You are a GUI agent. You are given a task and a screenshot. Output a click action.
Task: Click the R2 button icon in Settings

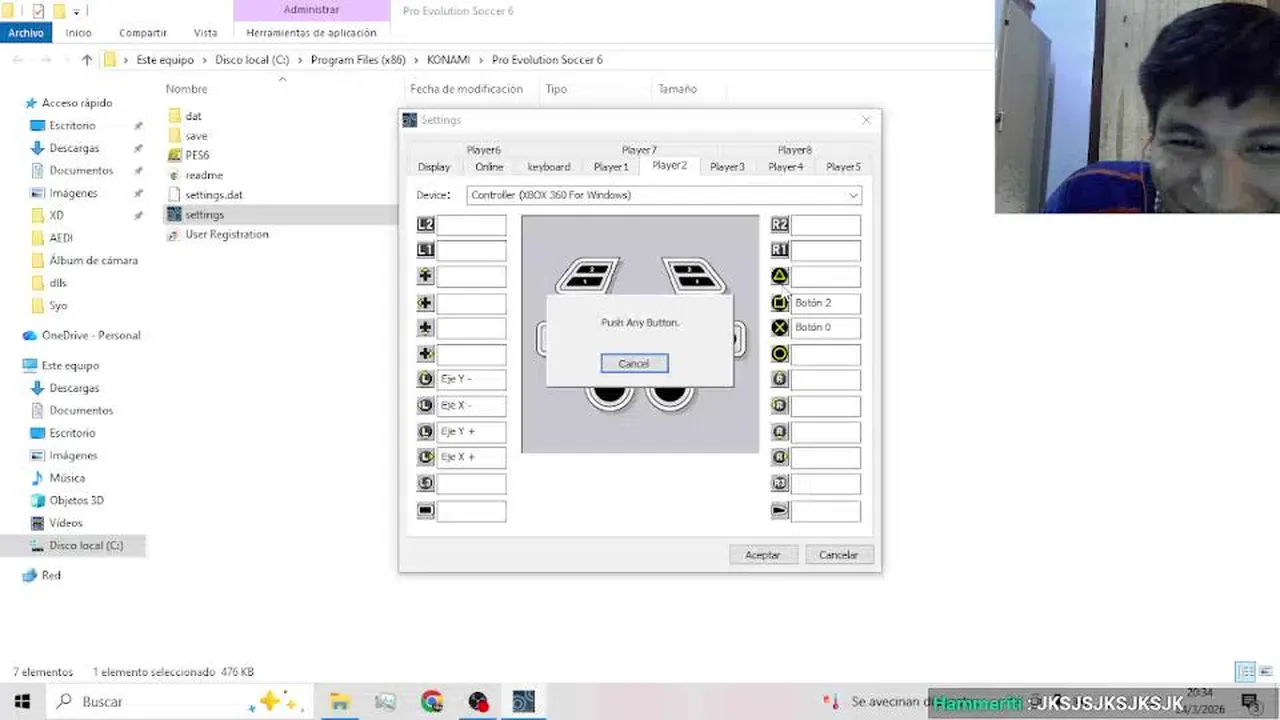(780, 225)
